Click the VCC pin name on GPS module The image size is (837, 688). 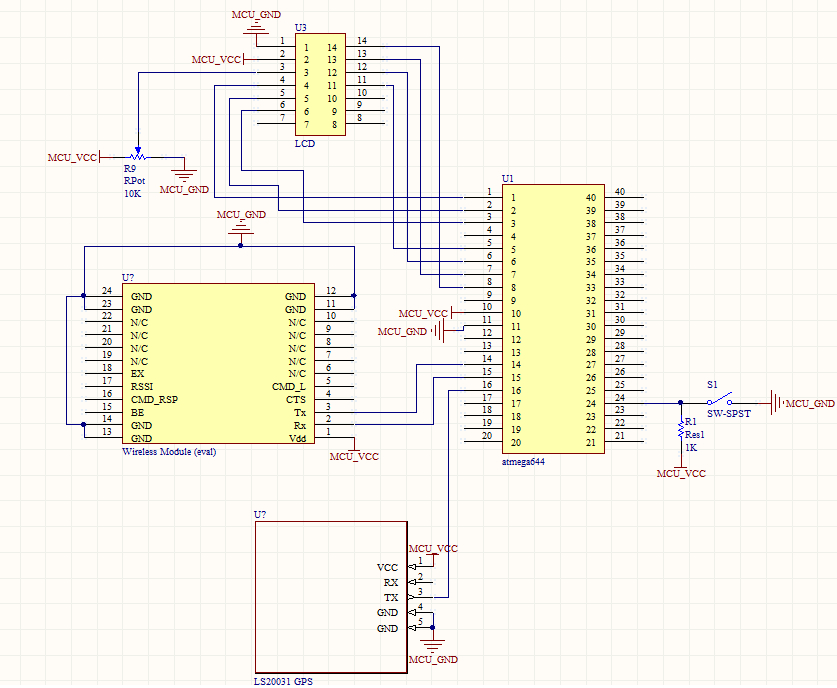[x=387, y=567]
